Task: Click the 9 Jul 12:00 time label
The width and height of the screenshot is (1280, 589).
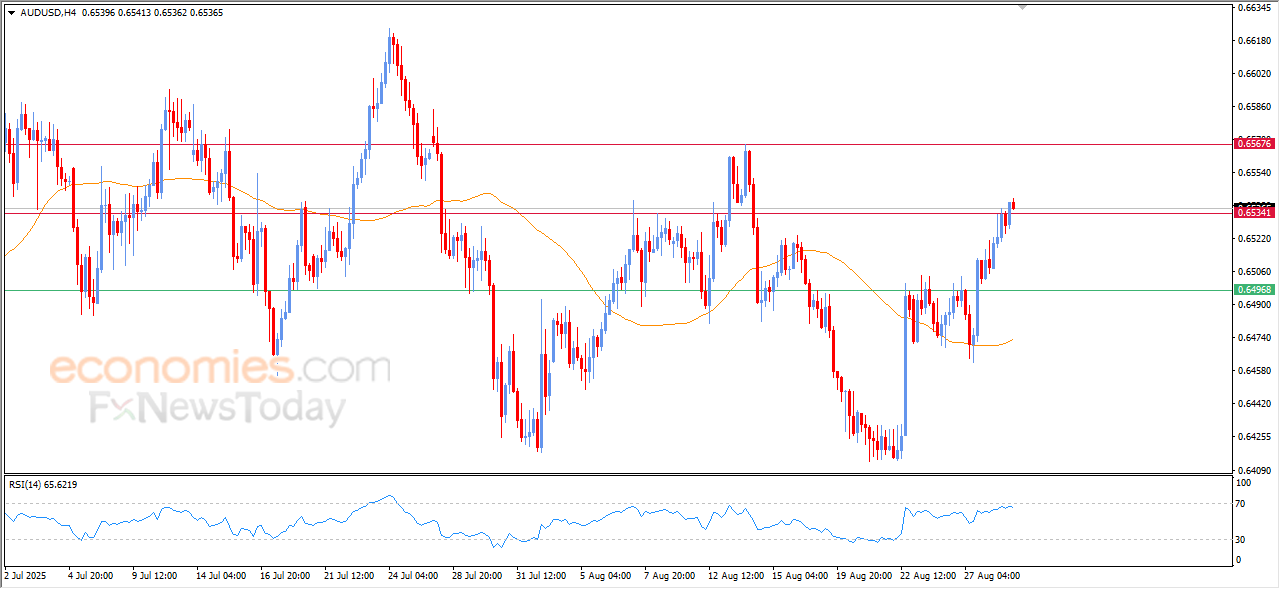Action: [x=153, y=576]
